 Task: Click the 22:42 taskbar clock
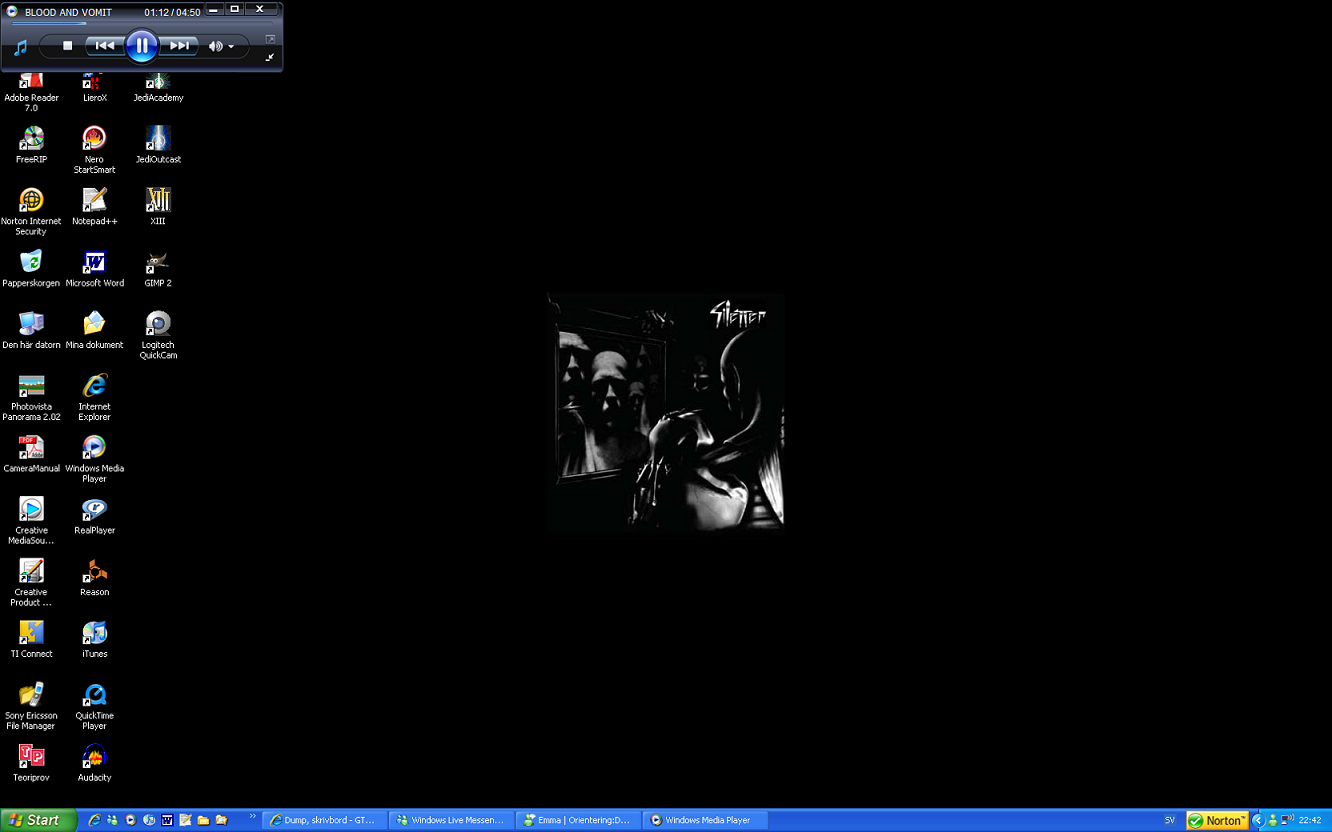[x=1310, y=820]
